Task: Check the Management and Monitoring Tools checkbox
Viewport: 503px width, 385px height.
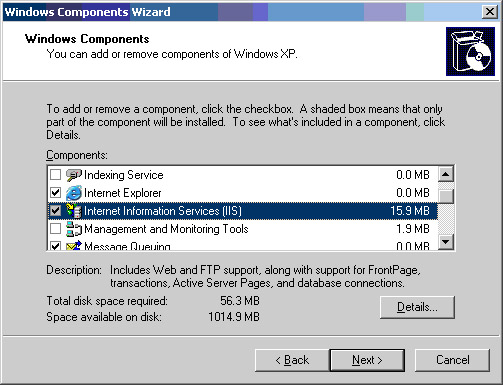Action: (x=55, y=228)
